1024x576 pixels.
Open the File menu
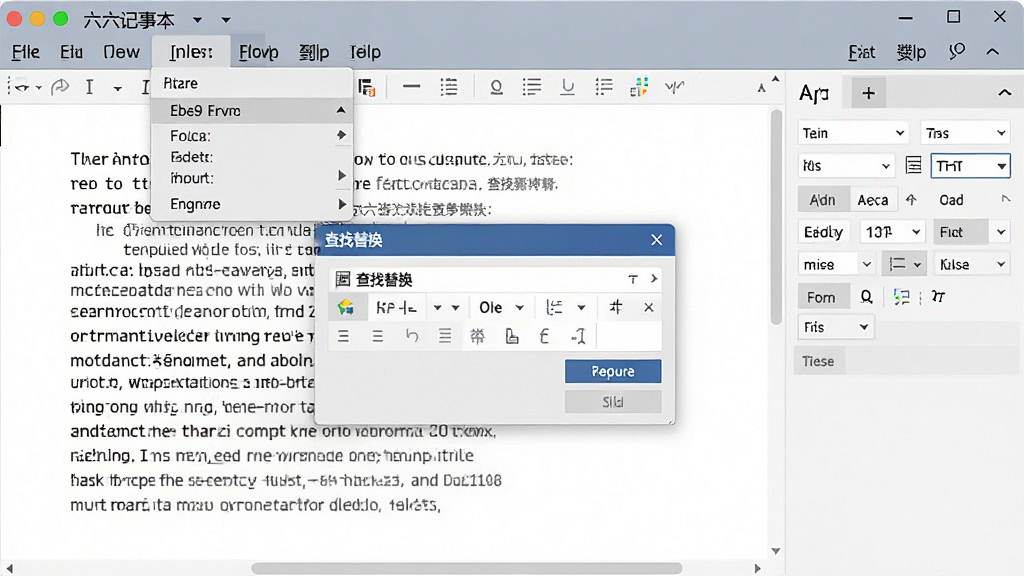25,52
